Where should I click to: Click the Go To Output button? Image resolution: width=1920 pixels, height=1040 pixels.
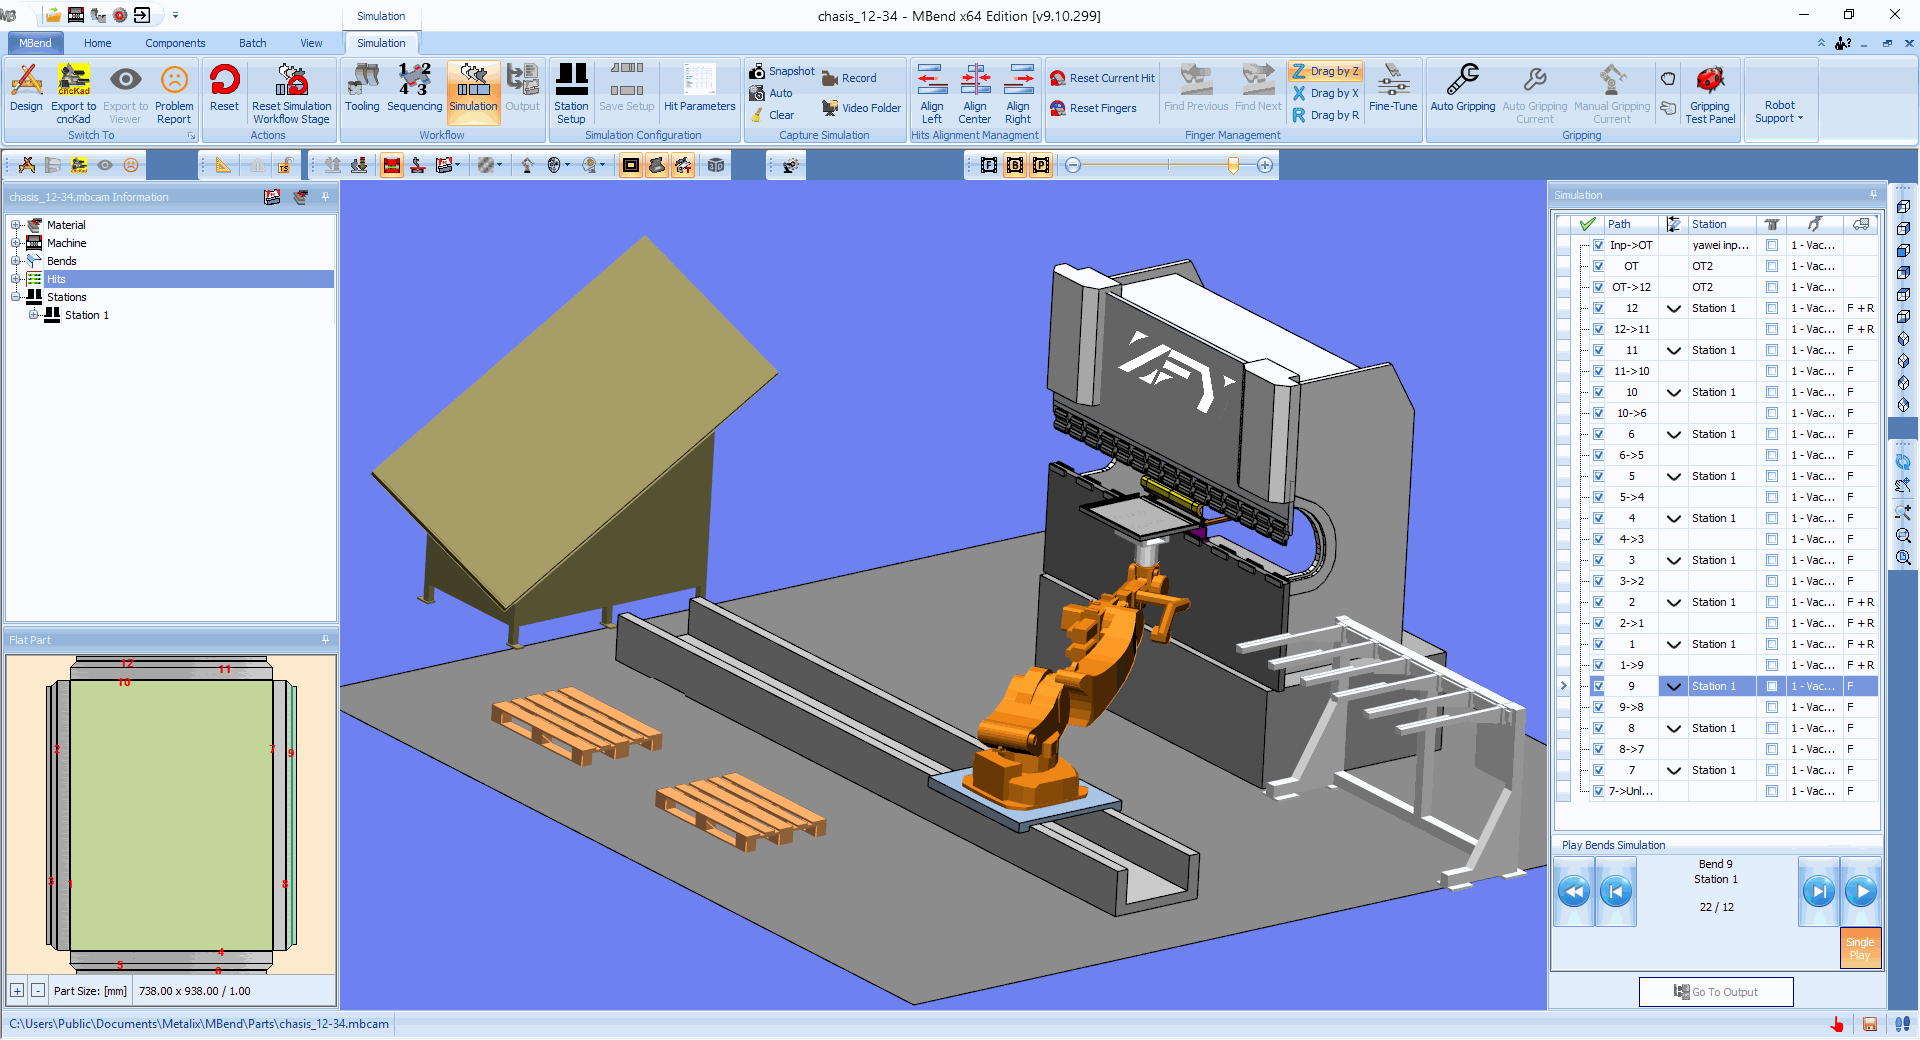click(x=1715, y=991)
